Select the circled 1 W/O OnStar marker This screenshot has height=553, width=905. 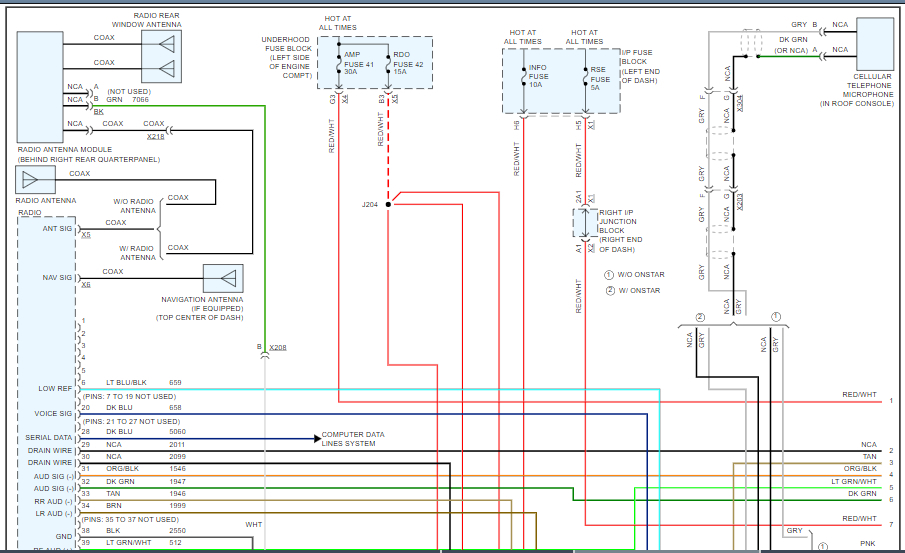(x=608, y=274)
